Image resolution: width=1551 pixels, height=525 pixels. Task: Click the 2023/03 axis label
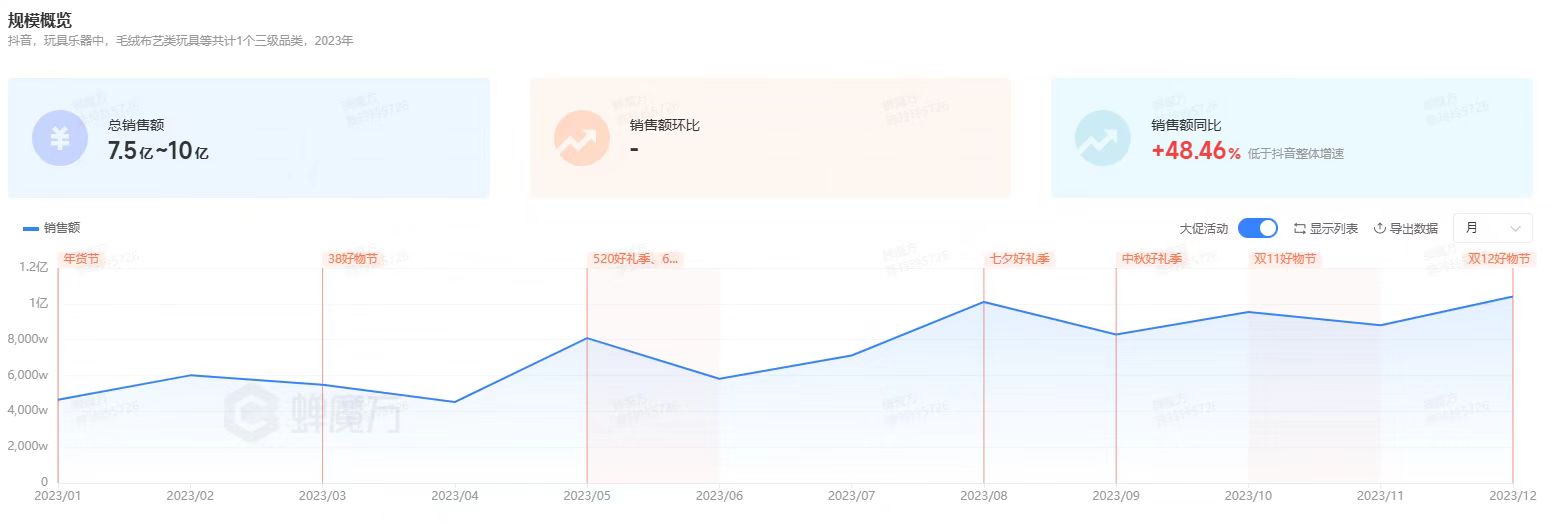point(323,495)
